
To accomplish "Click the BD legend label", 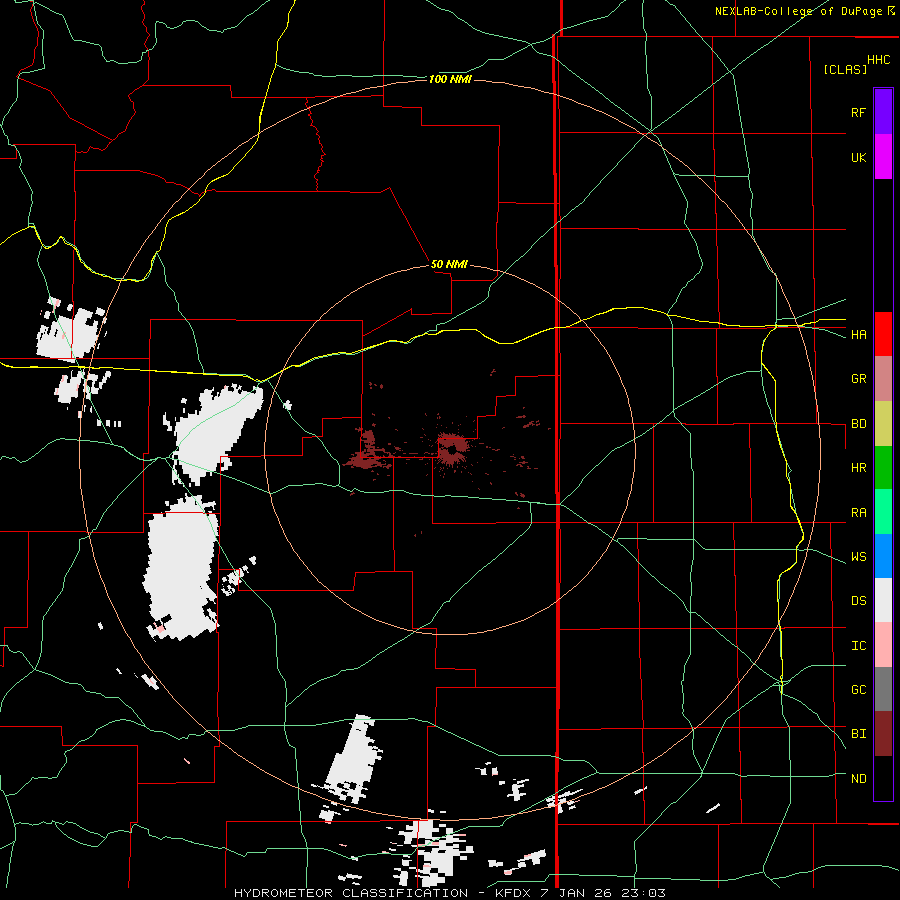I will point(858,424).
